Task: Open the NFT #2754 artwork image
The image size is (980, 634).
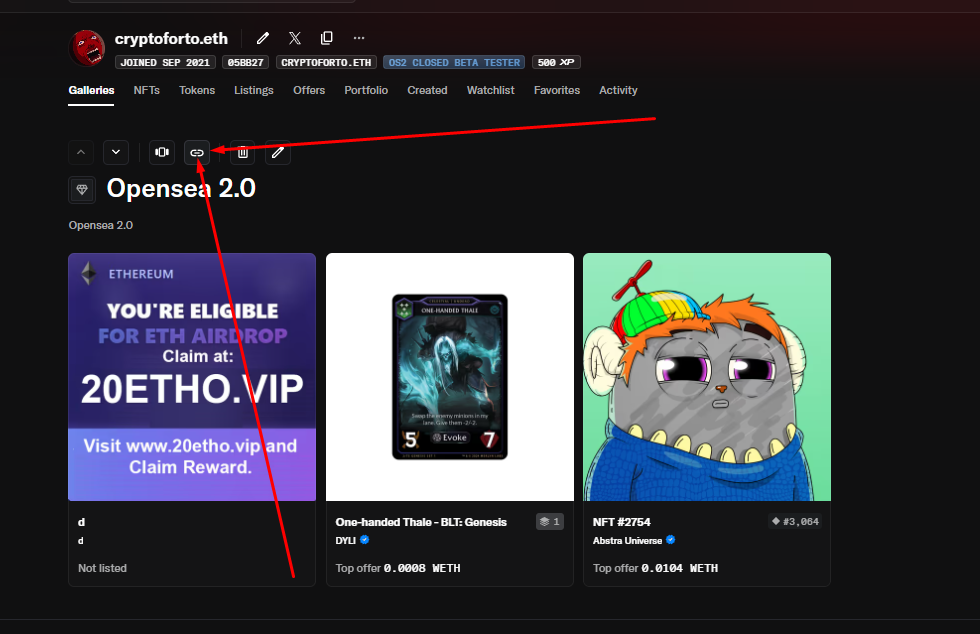Action: click(x=707, y=377)
